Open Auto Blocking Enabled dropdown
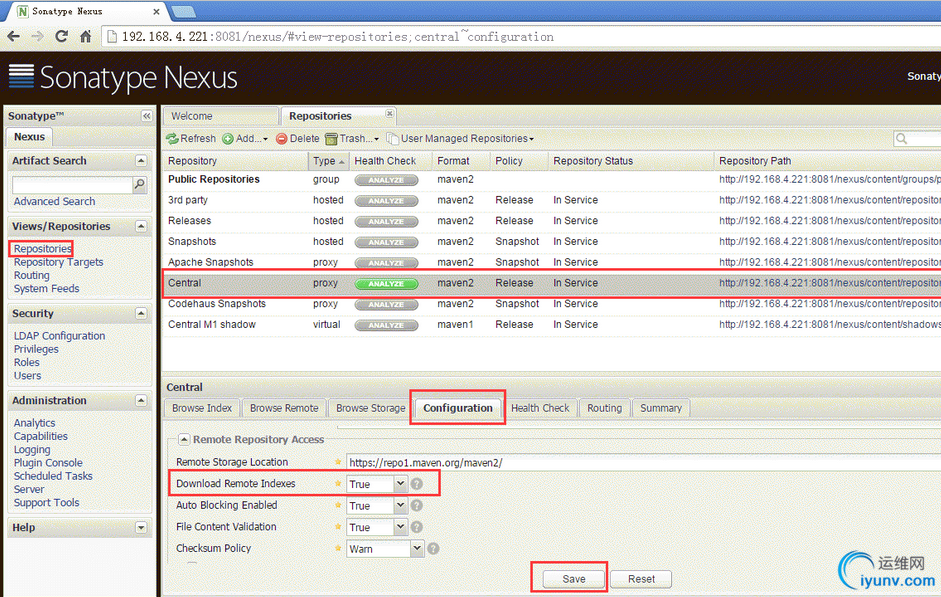941x597 pixels. tap(400, 505)
